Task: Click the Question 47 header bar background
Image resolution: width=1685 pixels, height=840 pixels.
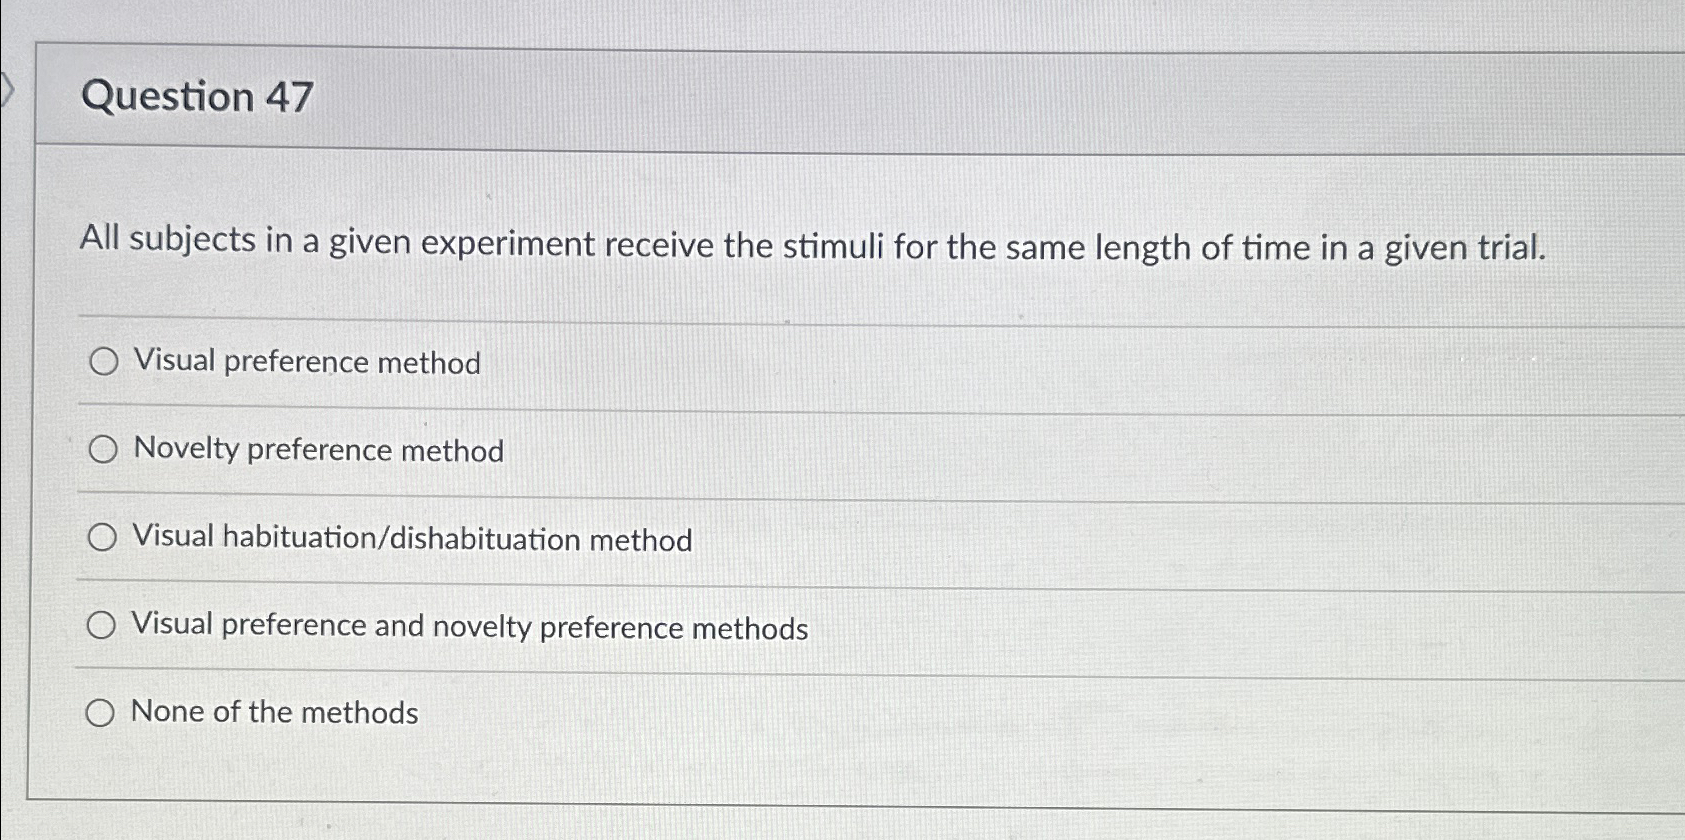Action: [x=900, y=96]
